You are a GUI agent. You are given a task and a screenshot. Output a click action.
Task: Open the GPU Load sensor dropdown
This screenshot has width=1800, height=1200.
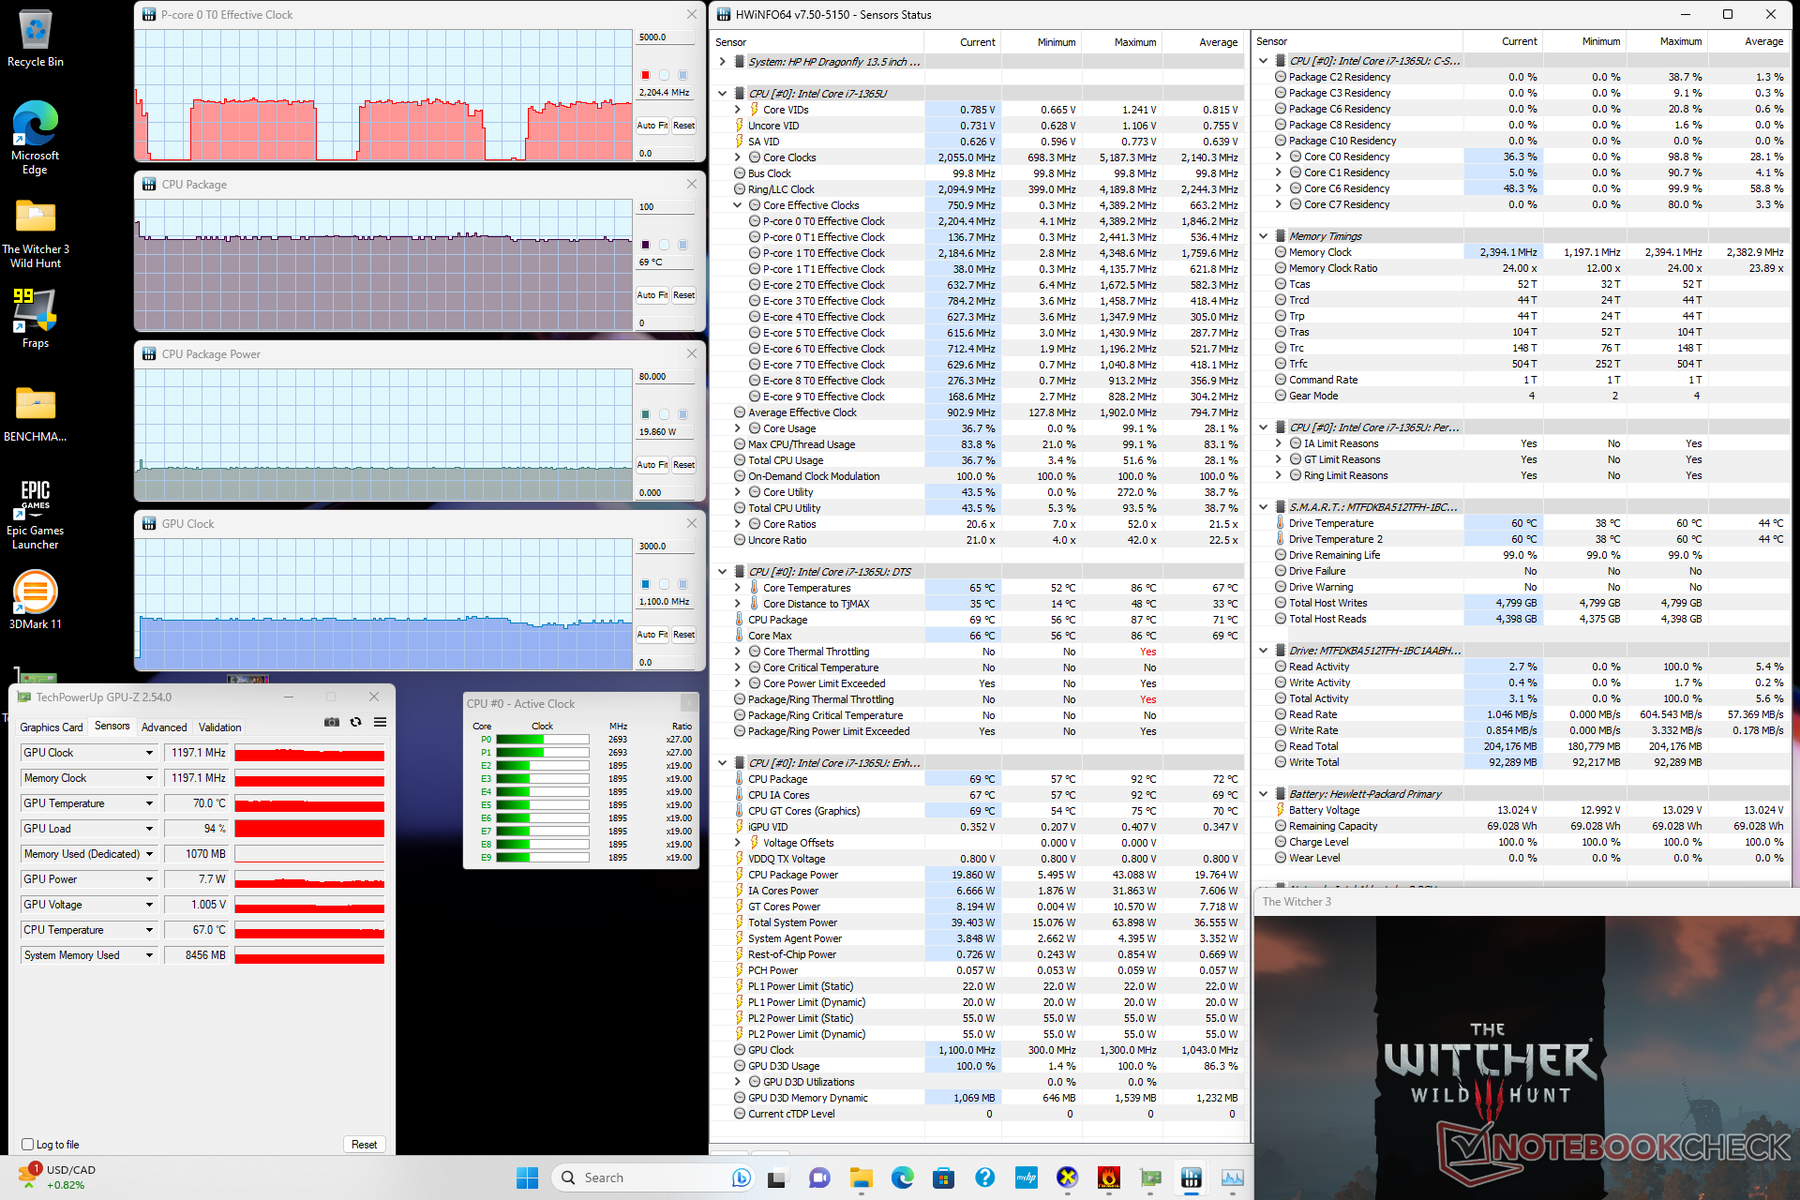[149, 829]
